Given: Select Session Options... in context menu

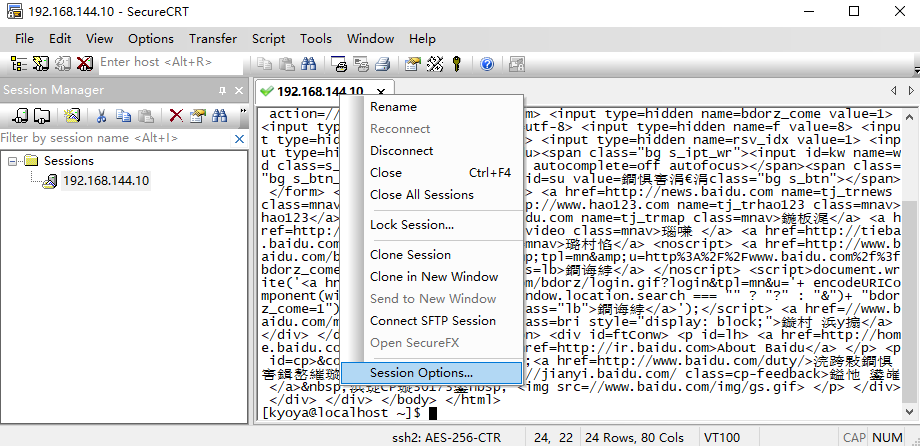Looking at the screenshot, I should point(431,373).
